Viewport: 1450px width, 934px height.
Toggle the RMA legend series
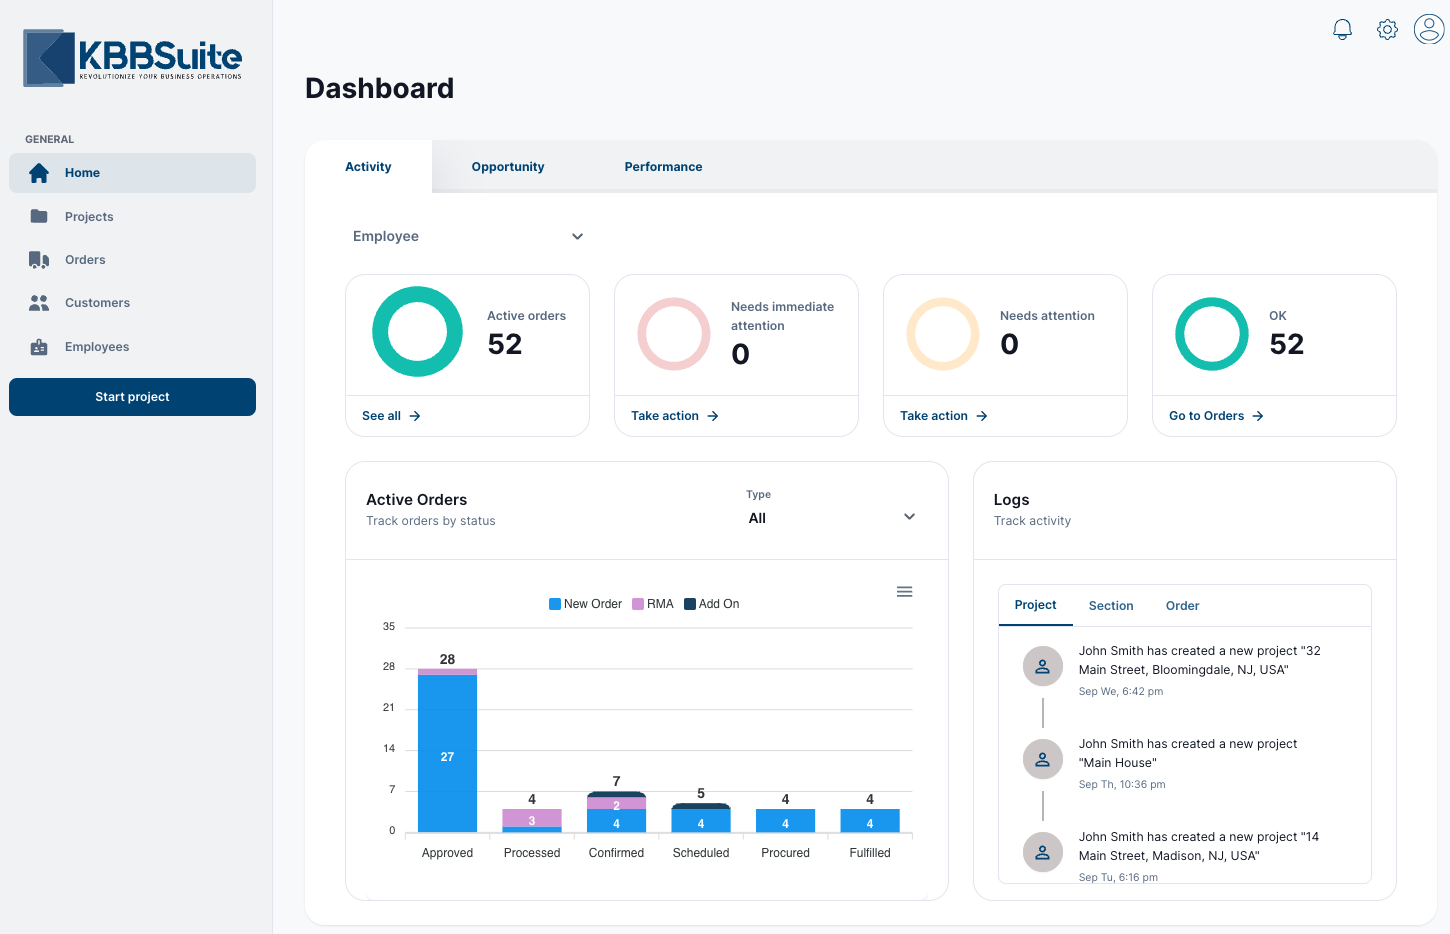point(653,604)
